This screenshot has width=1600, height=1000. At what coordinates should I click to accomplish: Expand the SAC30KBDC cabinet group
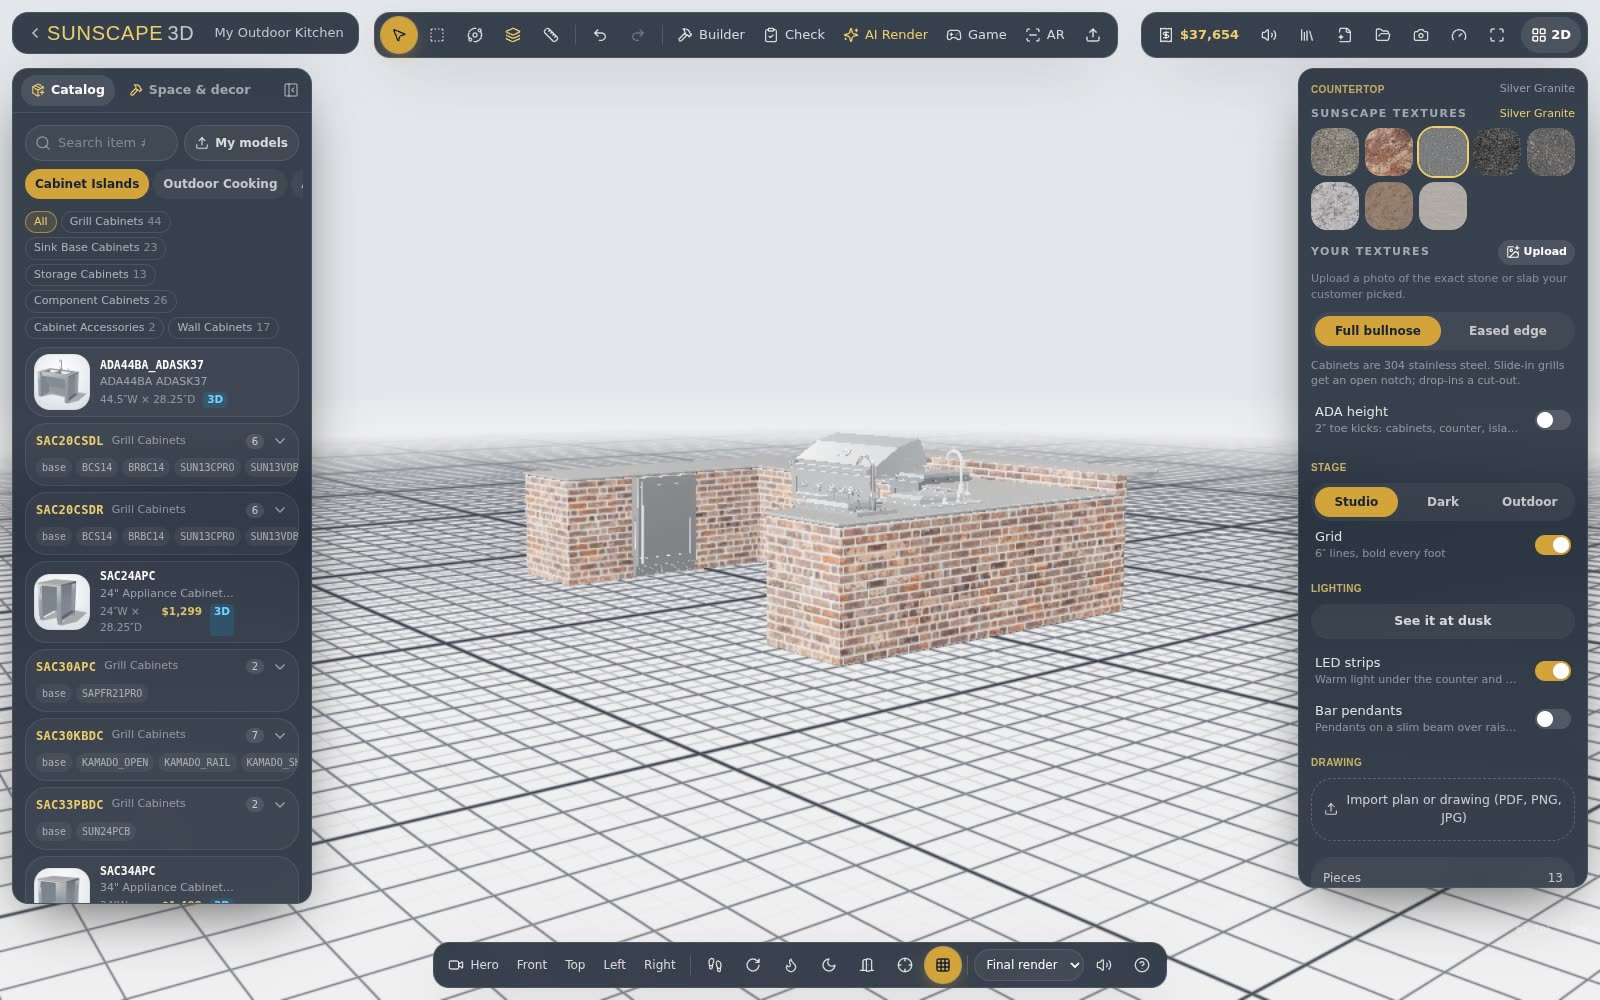(x=280, y=736)
